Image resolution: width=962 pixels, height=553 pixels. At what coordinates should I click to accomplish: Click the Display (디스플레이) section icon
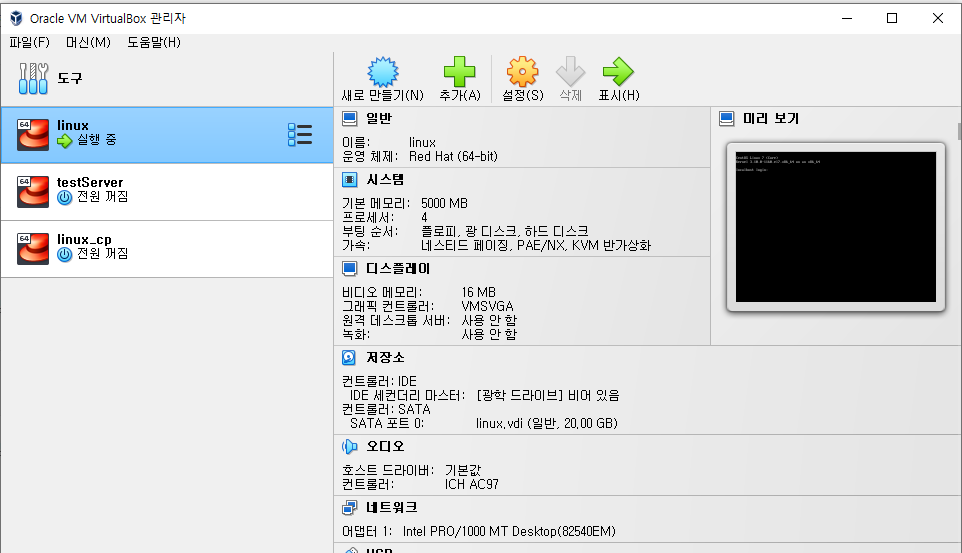pyautogui.click(x=349, y=269)
